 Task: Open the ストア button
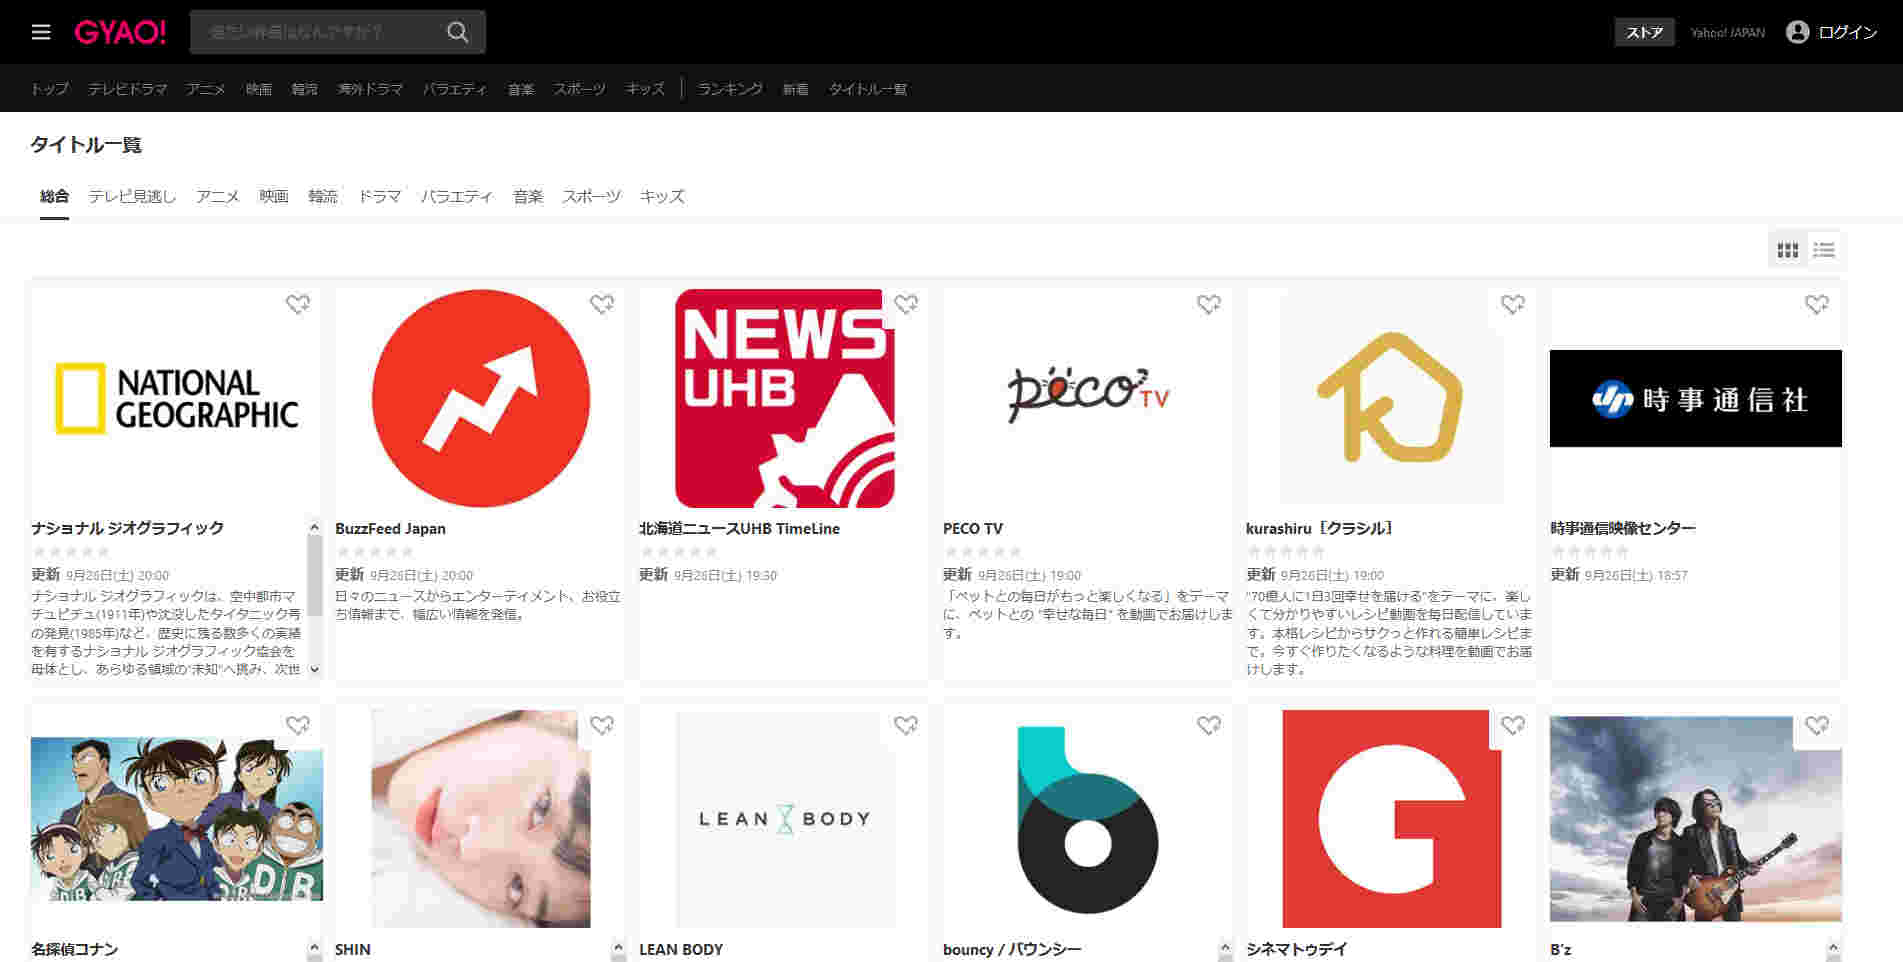(1644, 32)
